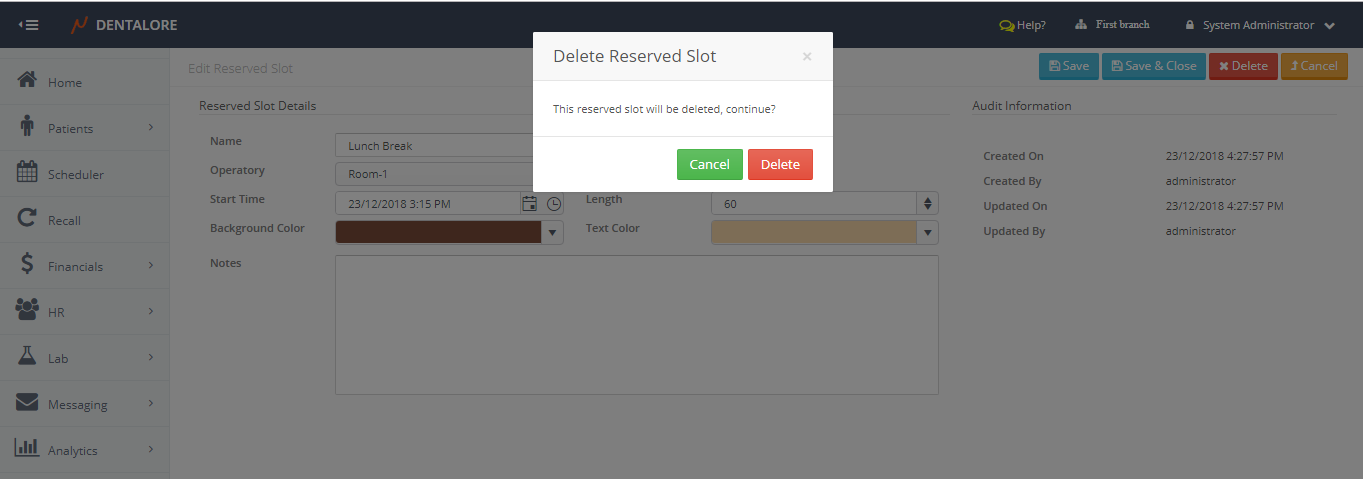
Task: Open the System Administrator user dropdown
Action: coord(1259,25)
